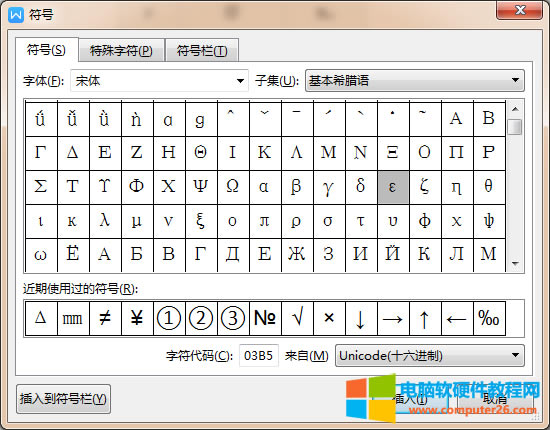Image resolution: width=550 pixels, height=430 pixels.
Task: Choose the capital Psi Ψ character
Action: [x=201, y=187]
